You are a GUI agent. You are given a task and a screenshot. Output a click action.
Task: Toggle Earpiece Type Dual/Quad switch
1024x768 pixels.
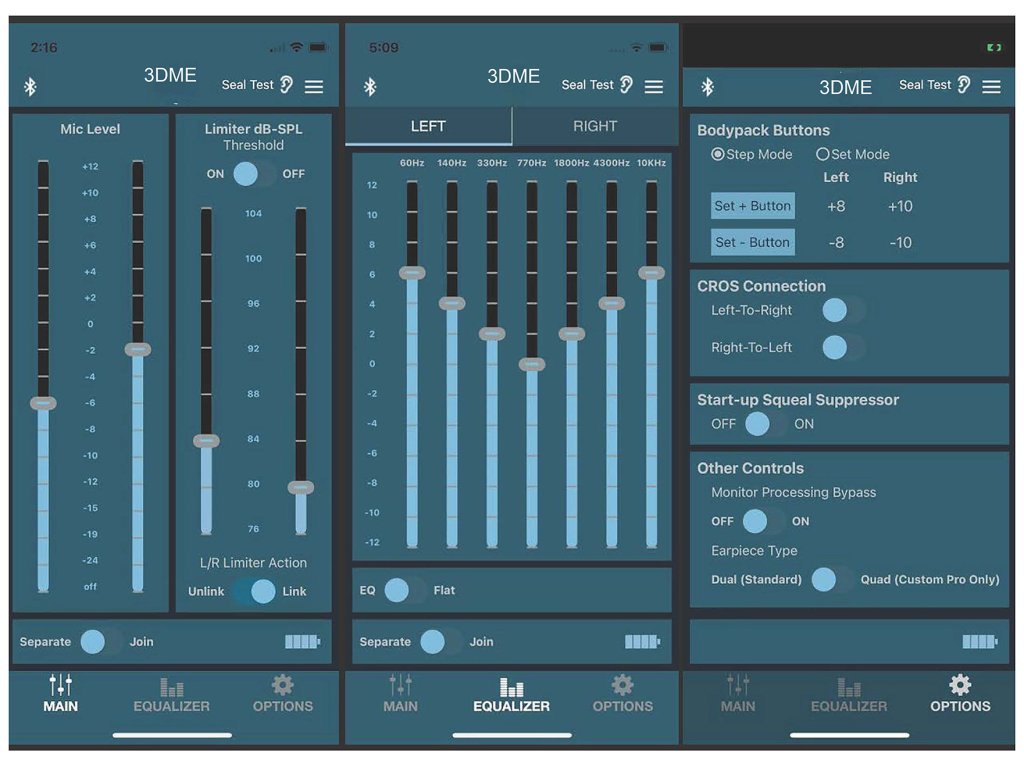click(831, 579)
